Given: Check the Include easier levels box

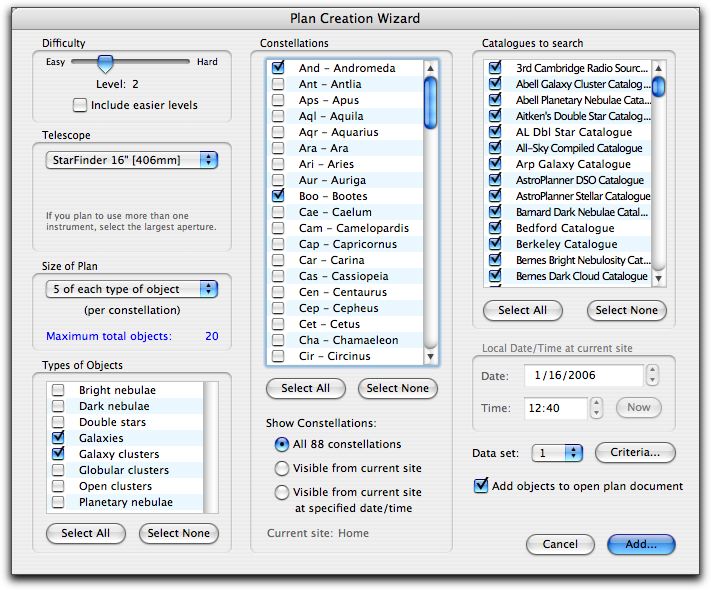Looking at the screenshot, I should [x=80, y=105].
